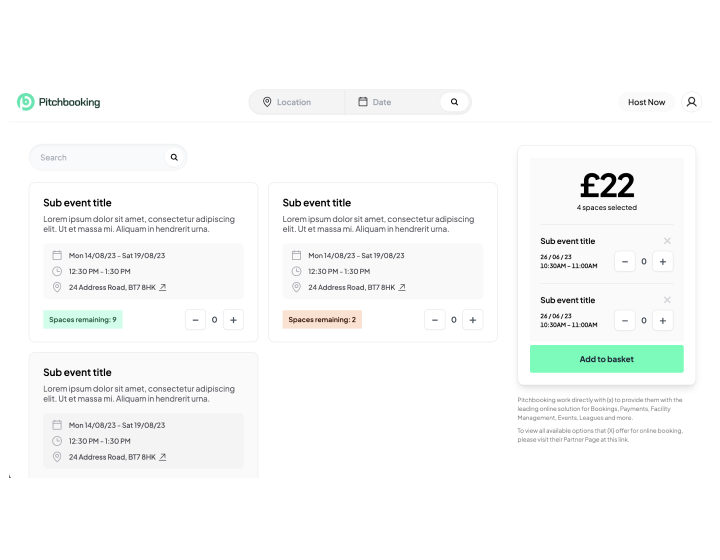
Task: Open address link icon in third event card
Action: (163, 457)
